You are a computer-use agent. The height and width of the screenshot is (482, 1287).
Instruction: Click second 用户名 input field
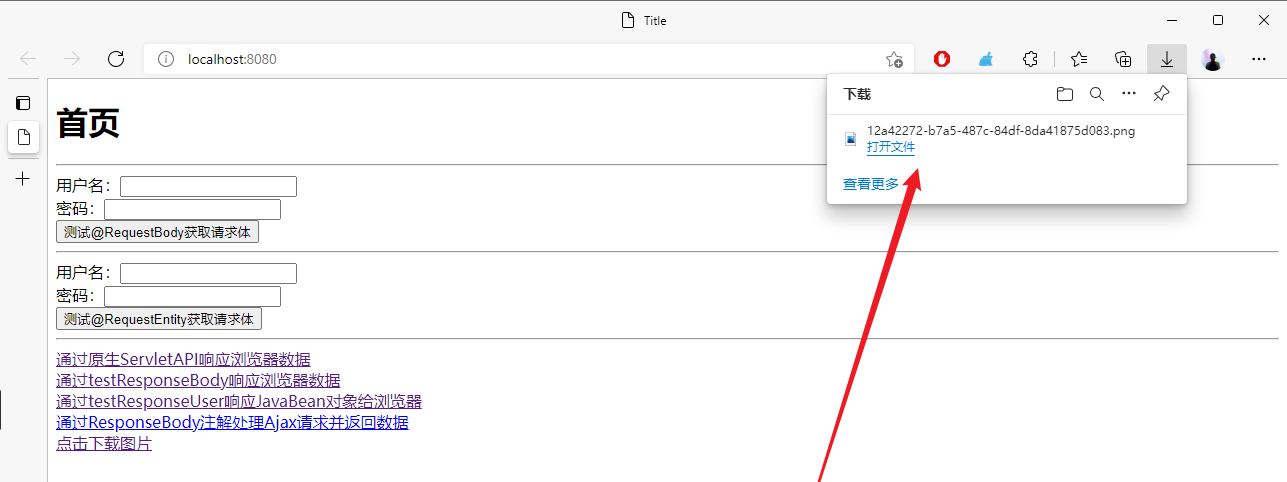[x=208, y=274]
